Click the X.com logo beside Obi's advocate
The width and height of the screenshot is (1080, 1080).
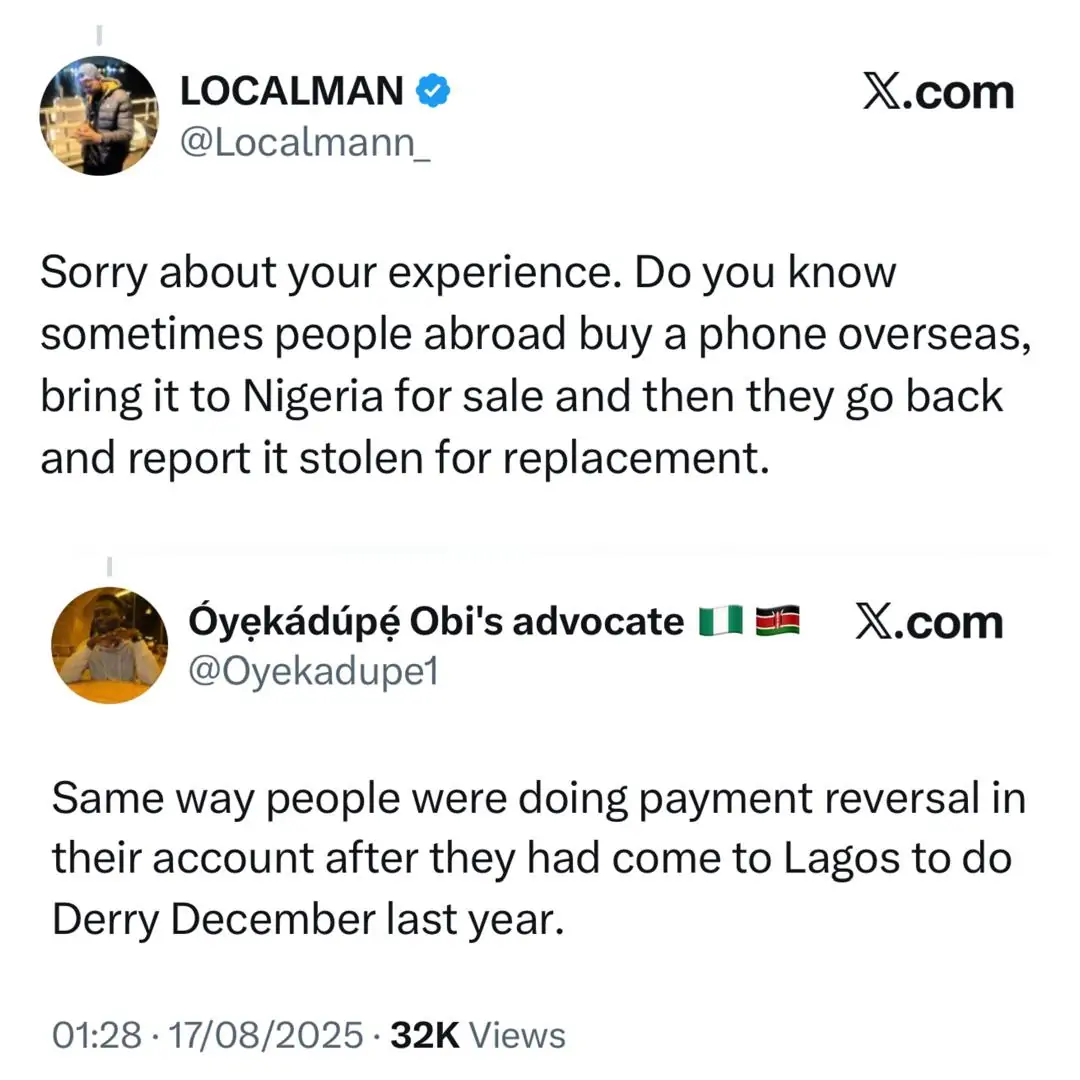click(929, 622)
